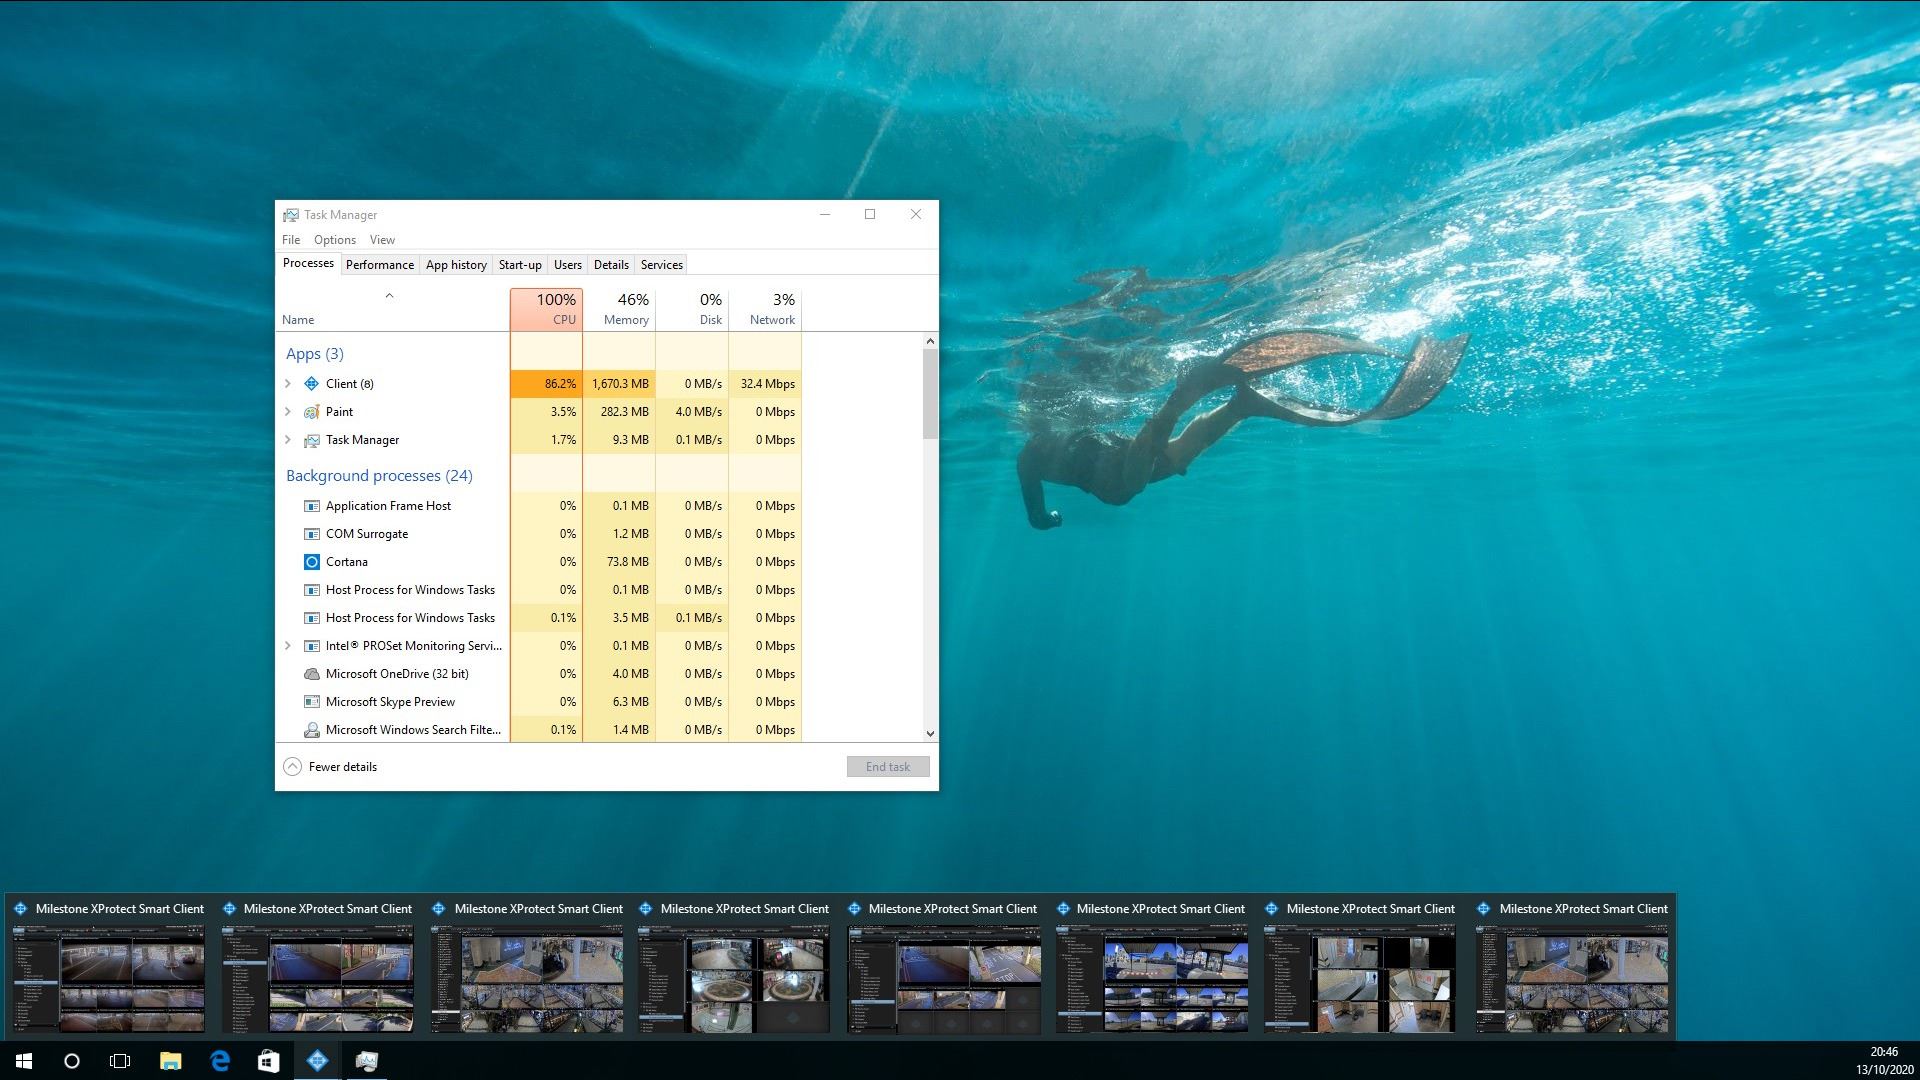Screen dimensions: 1920x1080
Task: Switch to the Start-up tab
Action: pyautogui.click(x=520, y=264)
